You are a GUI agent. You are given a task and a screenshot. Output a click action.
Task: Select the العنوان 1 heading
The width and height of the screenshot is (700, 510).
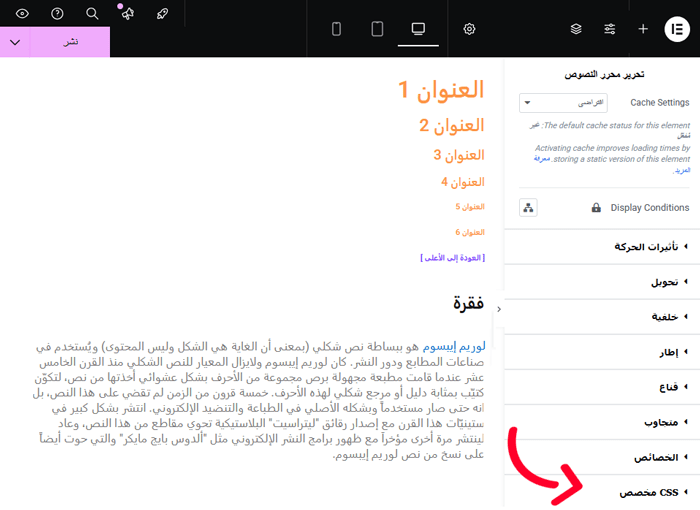coord(441,89)
